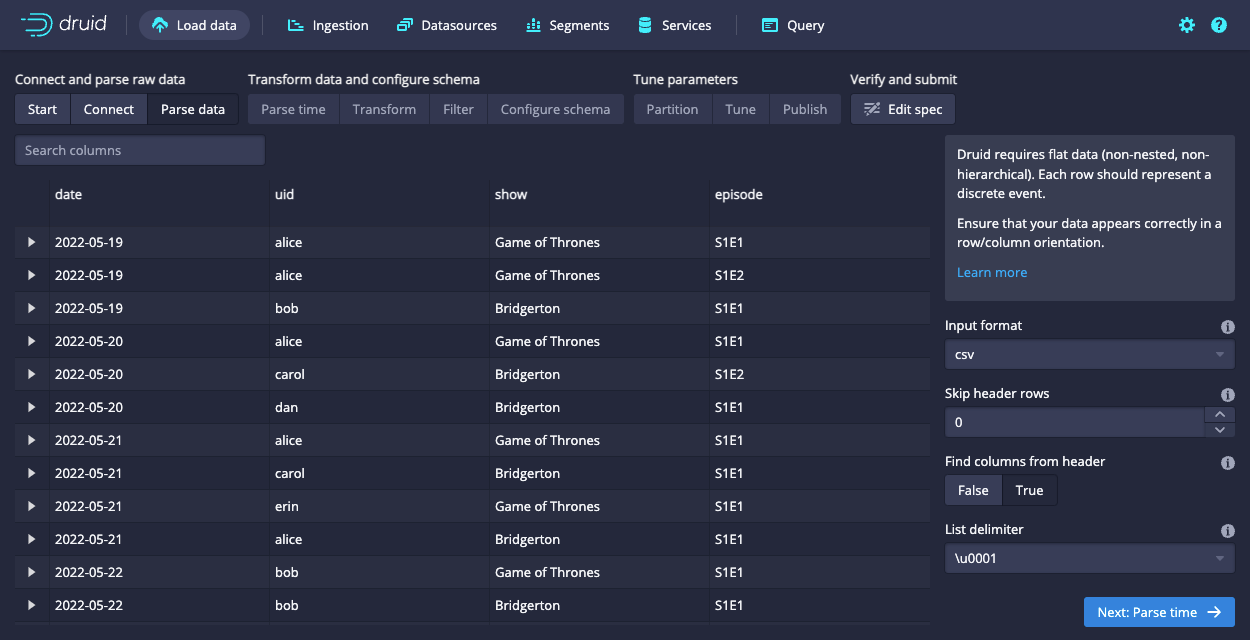This screenshot has height=640, width=1250.
Task: Open Datasources from the top navigation
Action: (405, 24)
